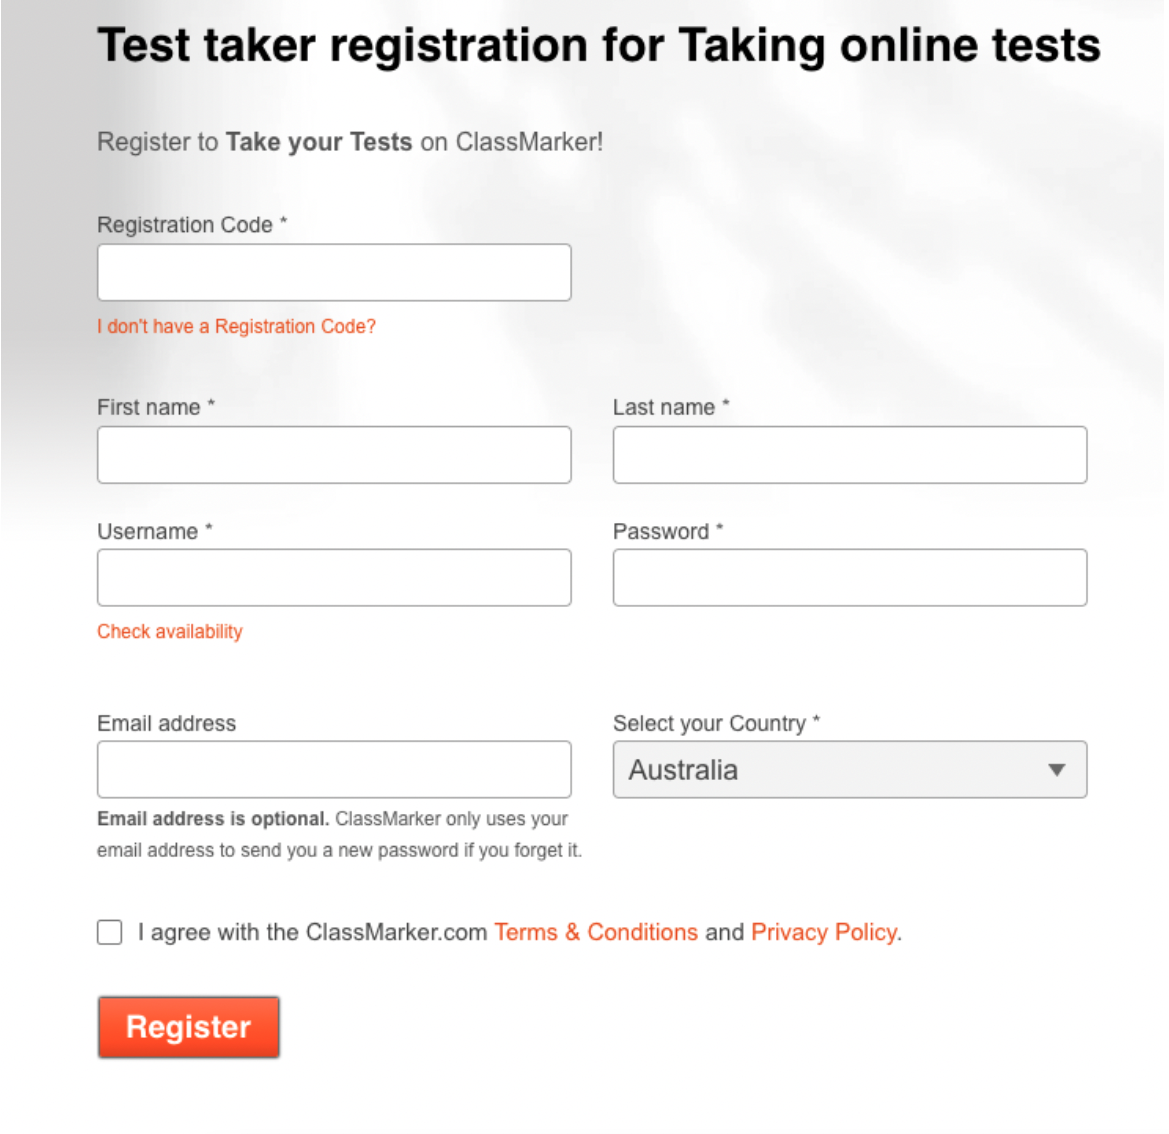Open the country dropdown showing Australia
1169x1134 pixels.
tap(830, 769)
